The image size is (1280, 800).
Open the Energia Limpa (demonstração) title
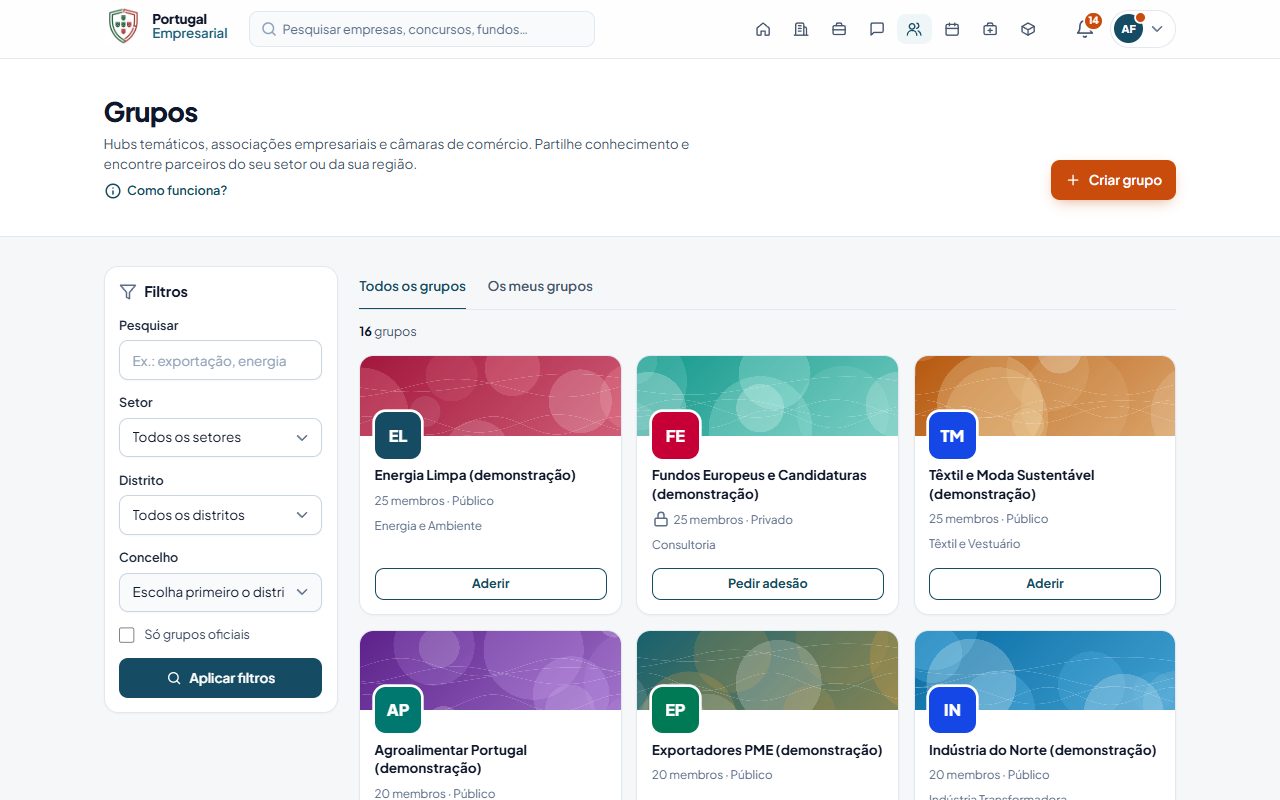click(x=475, y=475)
